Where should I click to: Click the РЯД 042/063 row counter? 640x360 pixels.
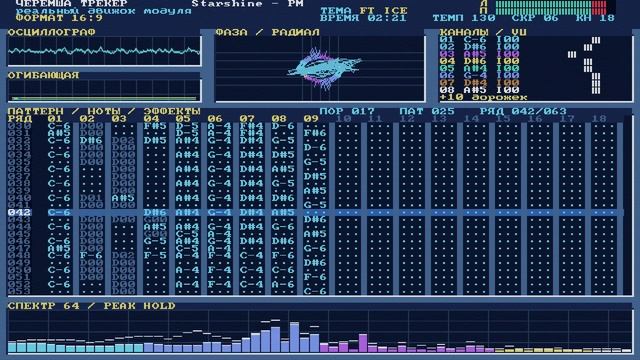tap(523, 111)
